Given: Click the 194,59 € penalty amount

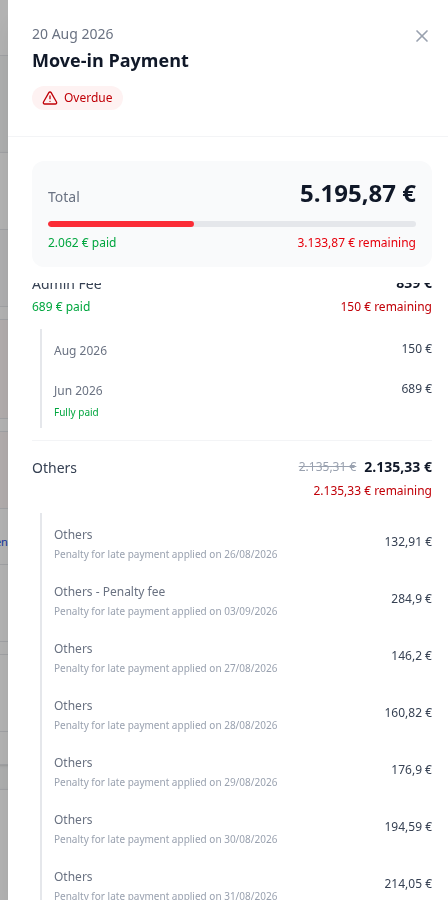Looking at the screenshot, I should [408, 827].
